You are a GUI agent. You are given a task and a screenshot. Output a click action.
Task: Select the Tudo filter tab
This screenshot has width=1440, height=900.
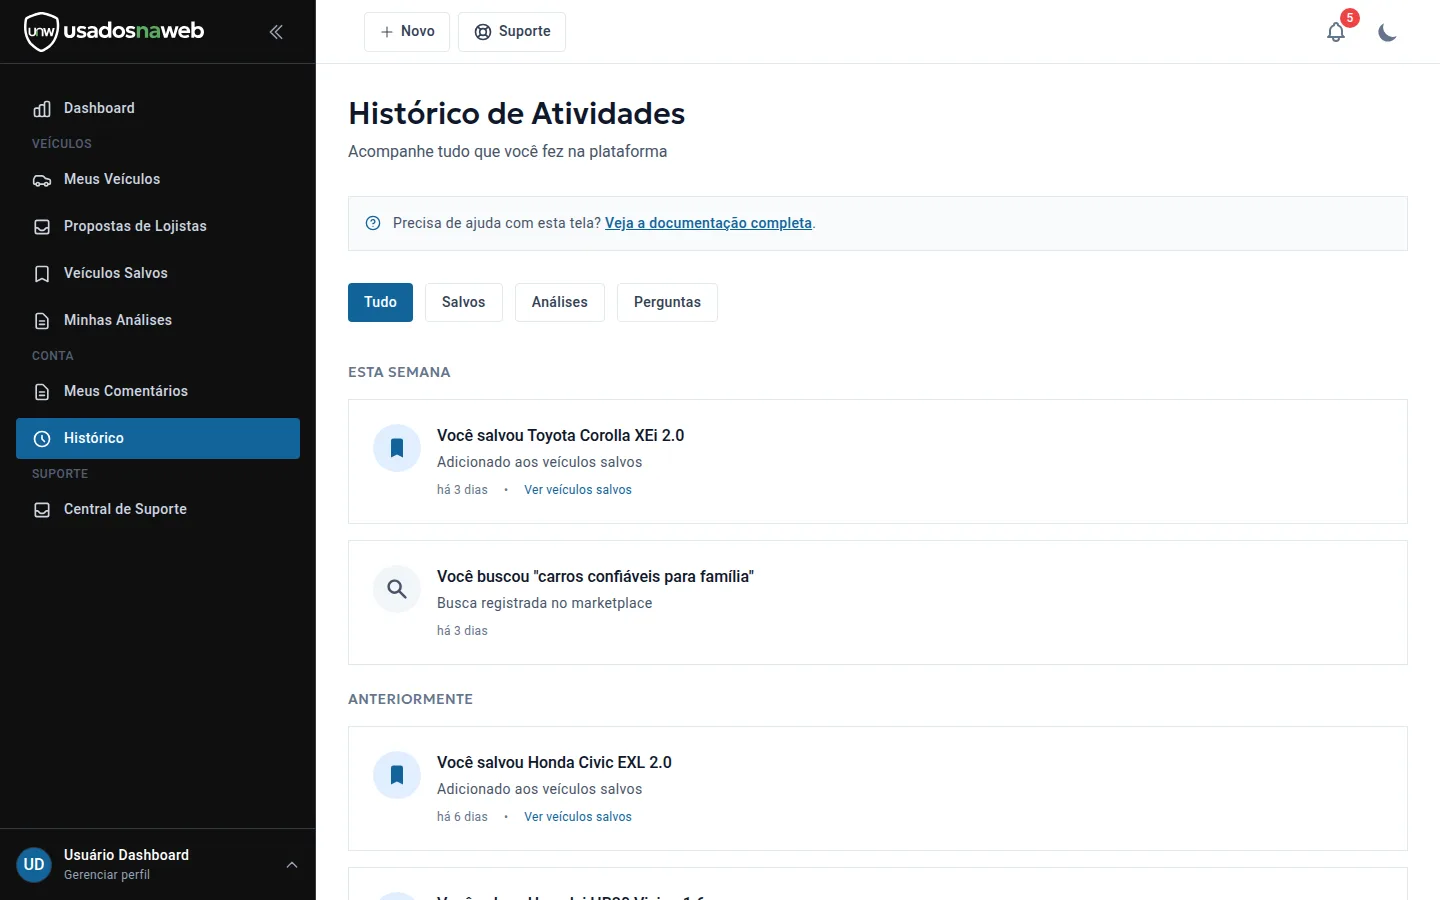pos(380,302)
